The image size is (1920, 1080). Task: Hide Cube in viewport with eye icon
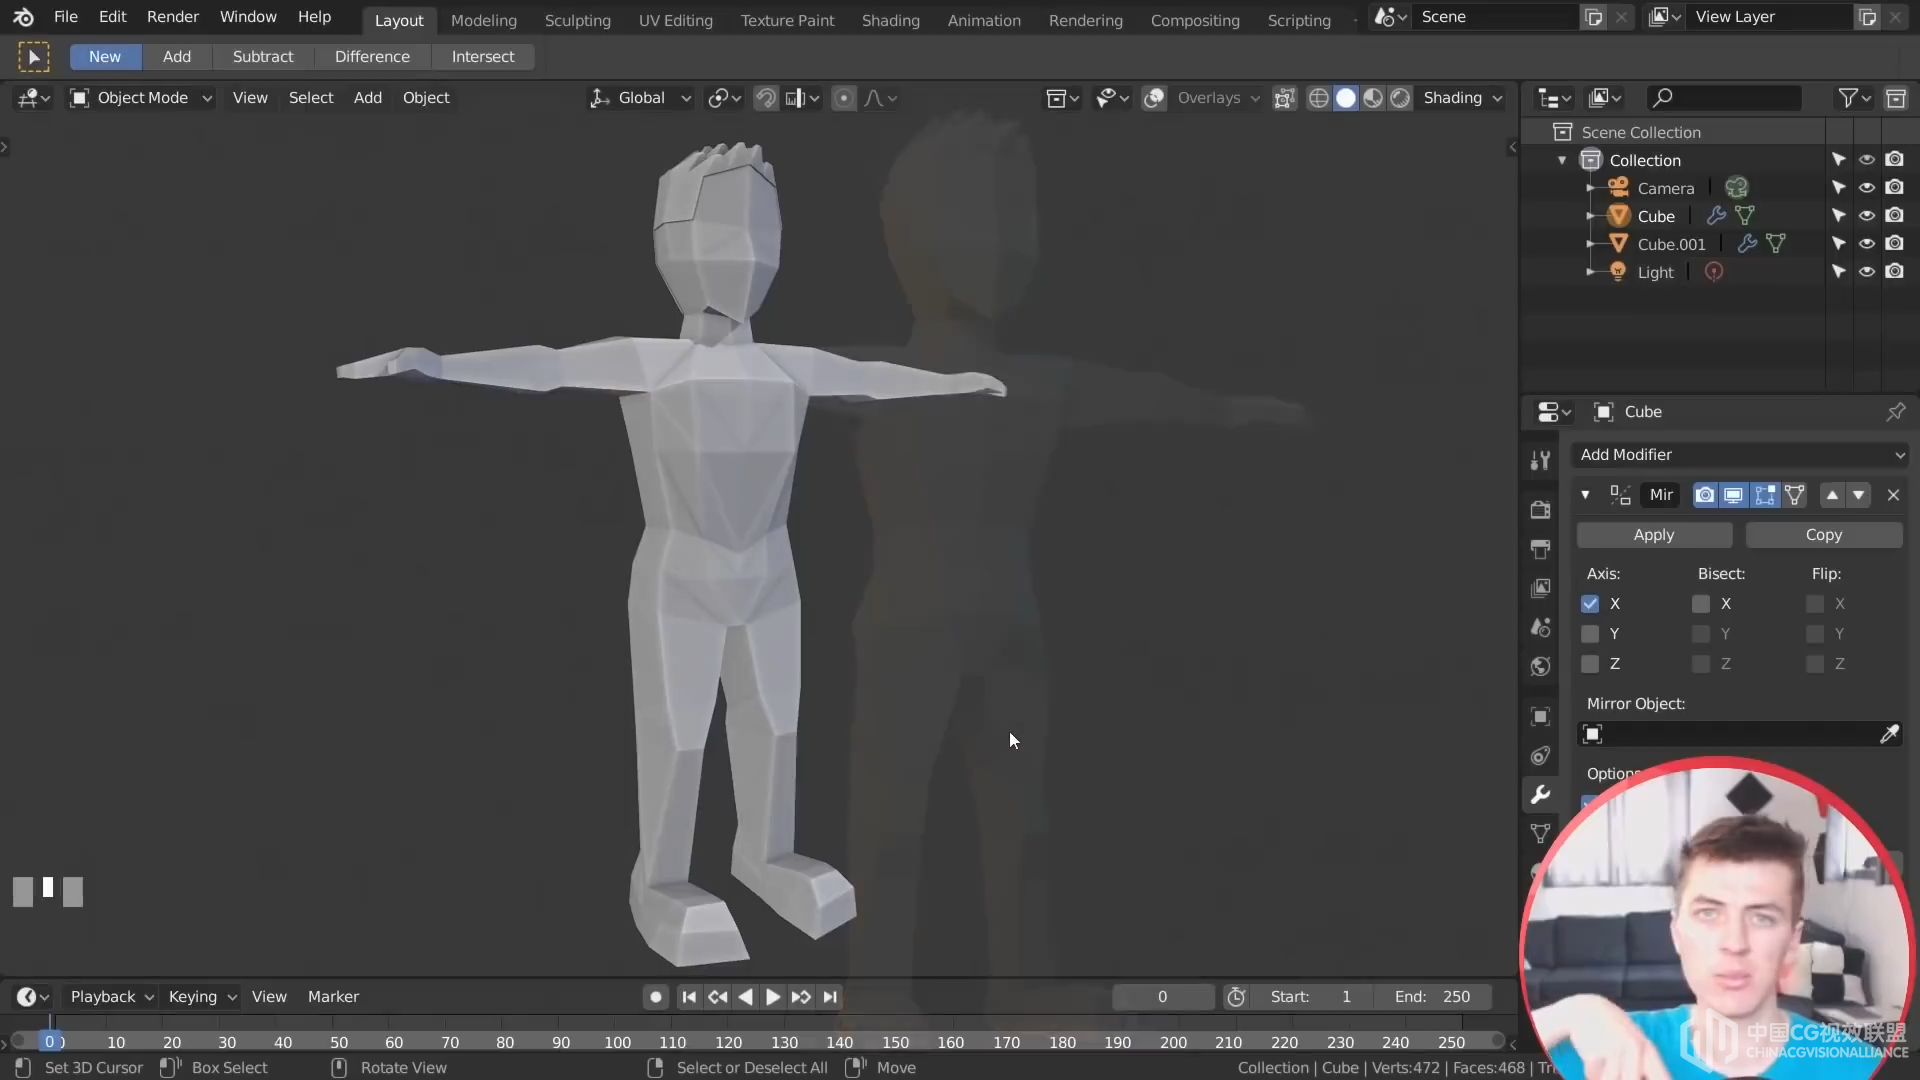click(x=1866, y=216)
